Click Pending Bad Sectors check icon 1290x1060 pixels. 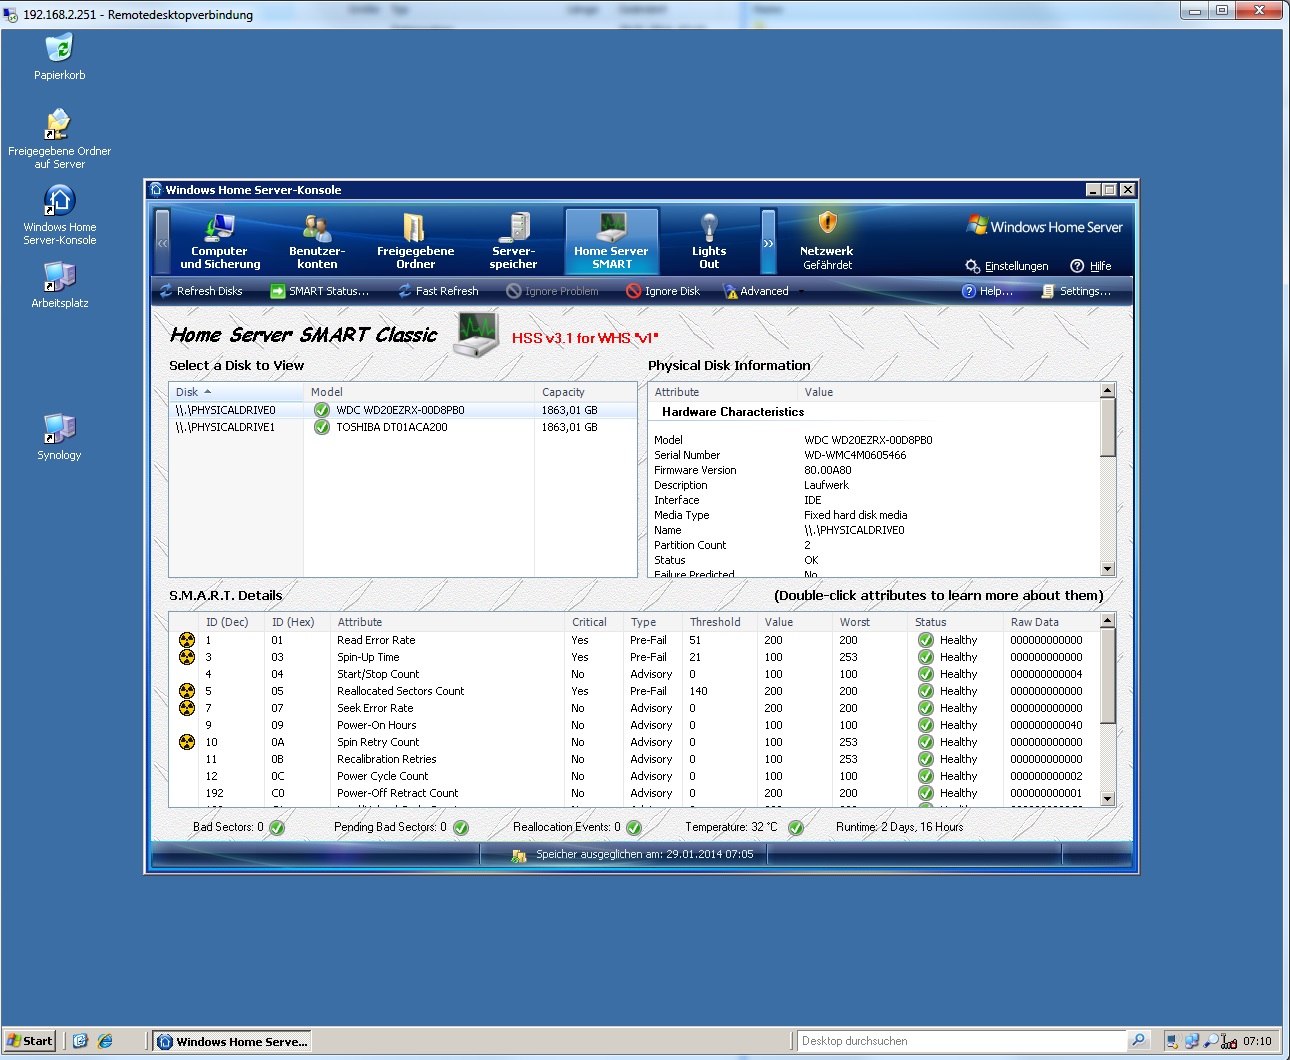(x=461, y=828)
